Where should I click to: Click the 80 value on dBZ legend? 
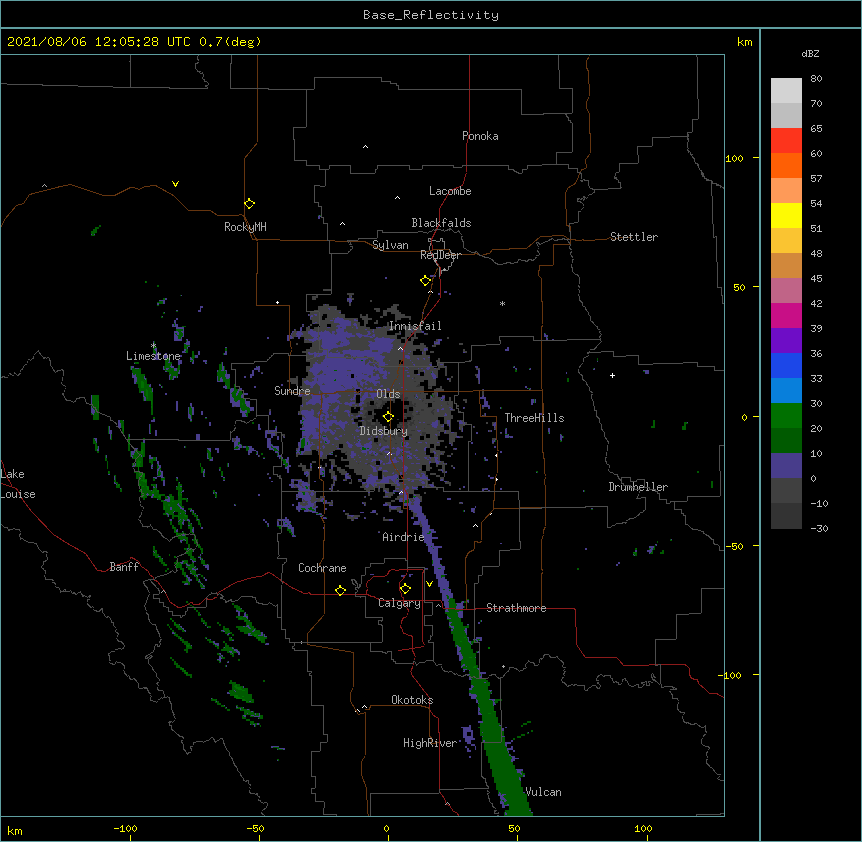click(x=816, y=79)
